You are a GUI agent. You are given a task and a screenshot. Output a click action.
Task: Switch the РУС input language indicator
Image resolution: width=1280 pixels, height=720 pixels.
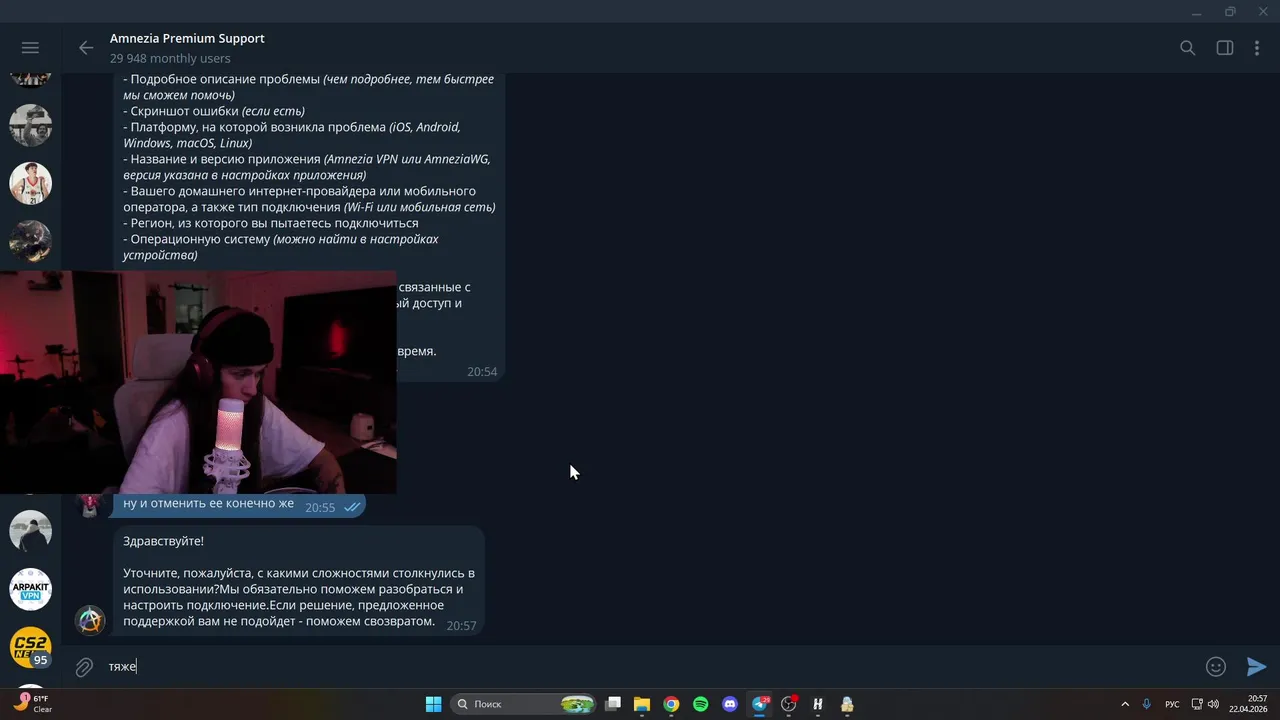point(1172,704)
